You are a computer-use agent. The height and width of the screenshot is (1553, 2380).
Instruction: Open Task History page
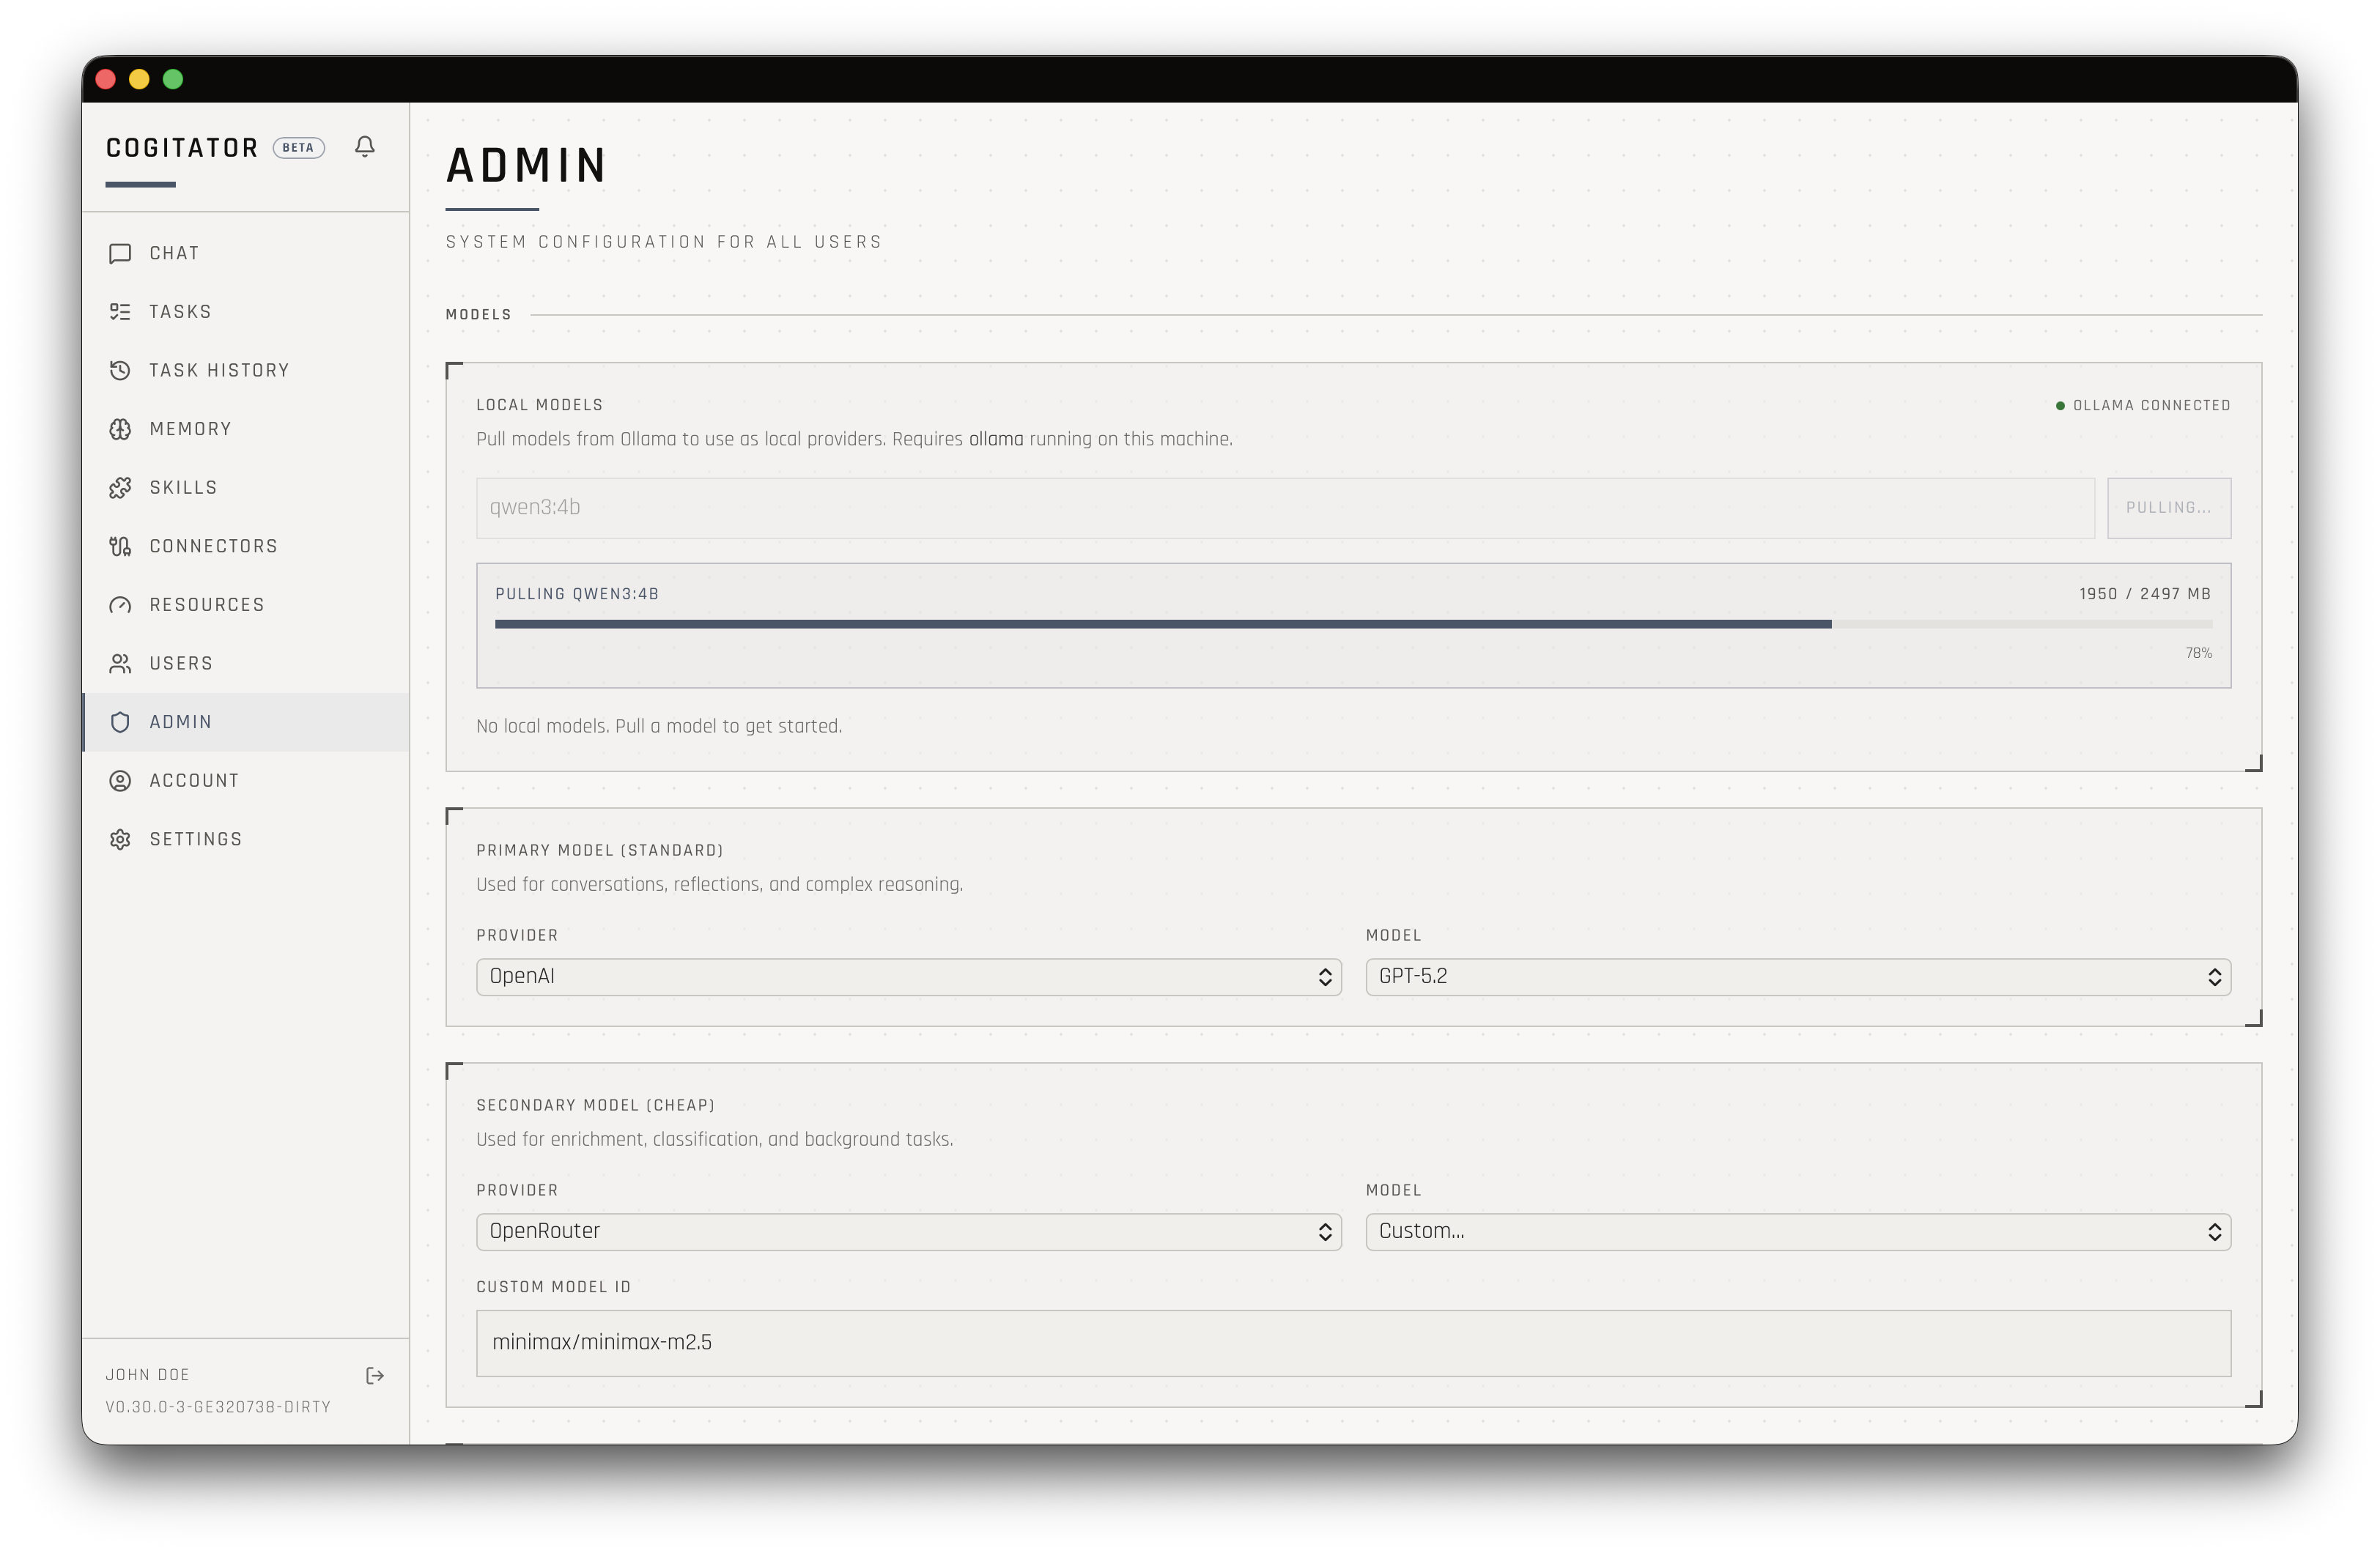(x=246, y=371)
